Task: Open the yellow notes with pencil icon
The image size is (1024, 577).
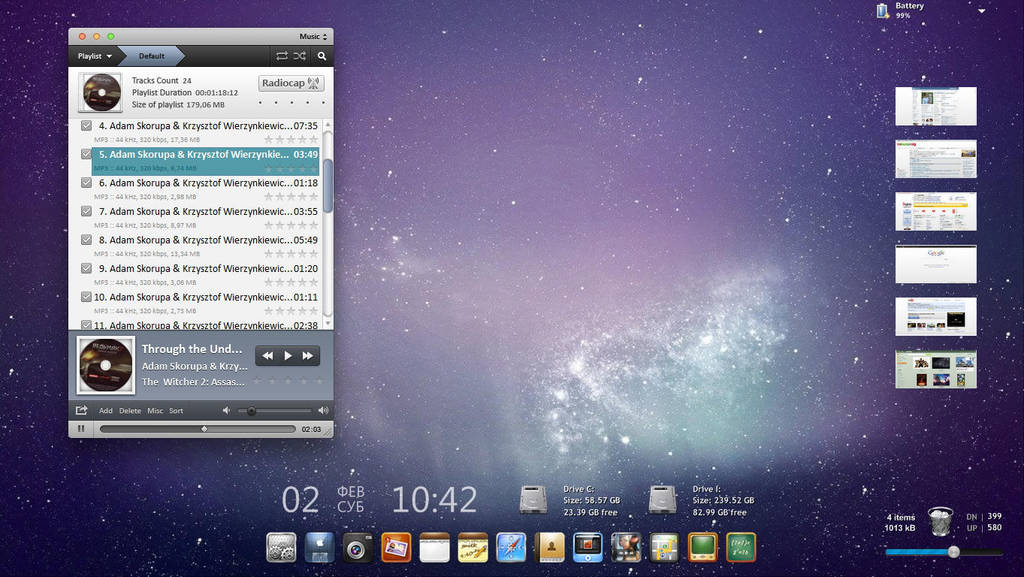Action: point(473,548)
